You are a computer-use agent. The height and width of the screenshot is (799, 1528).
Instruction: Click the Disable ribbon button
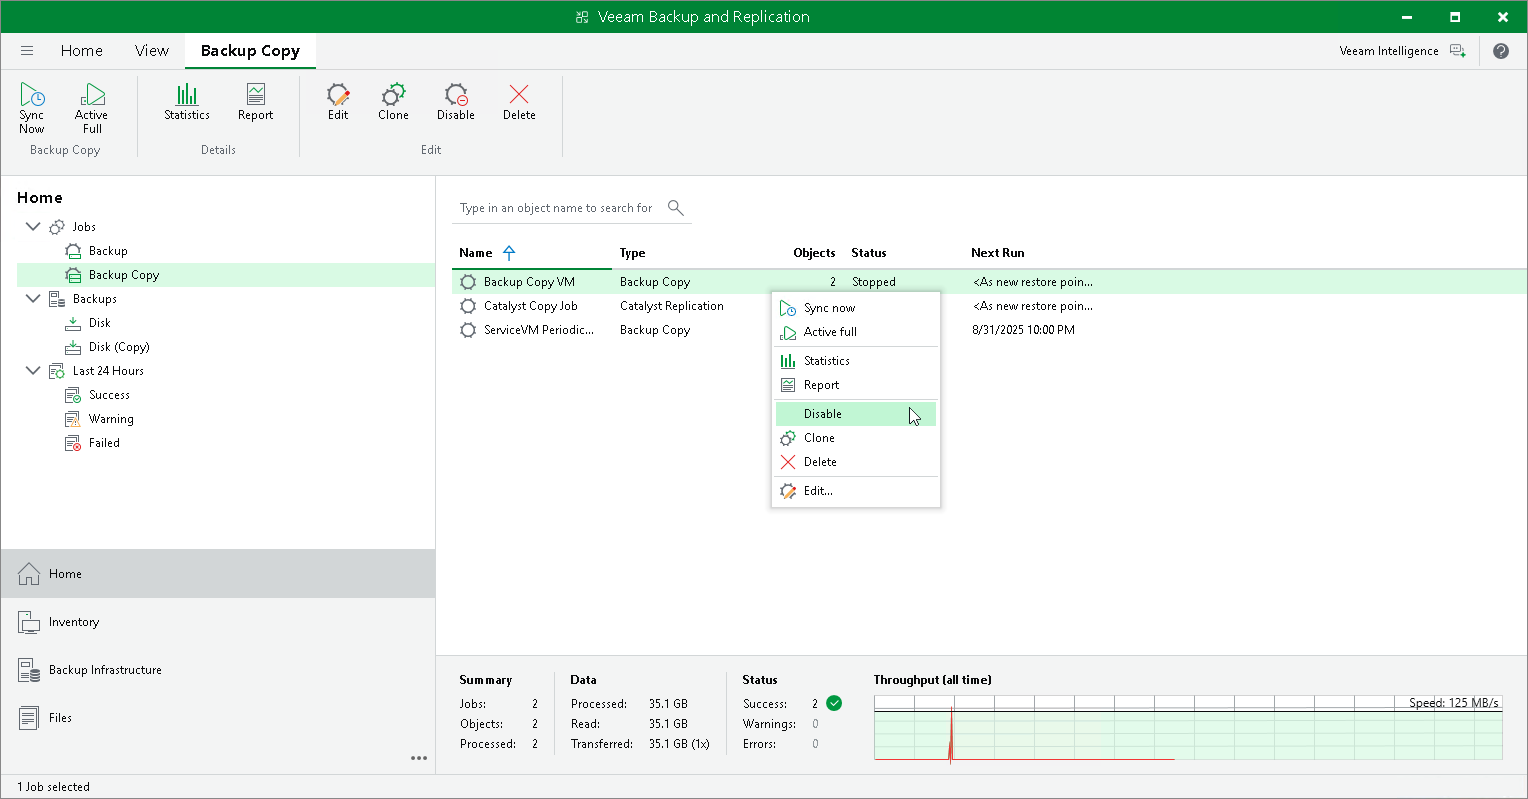pyautogui.click(x=456, y=101)
